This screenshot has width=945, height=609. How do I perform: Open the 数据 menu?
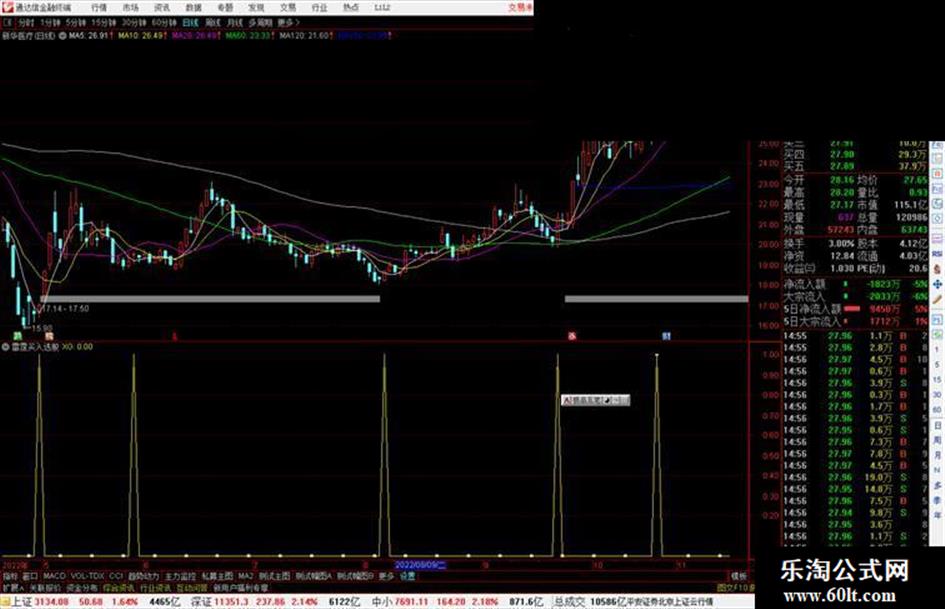point(193,8)
